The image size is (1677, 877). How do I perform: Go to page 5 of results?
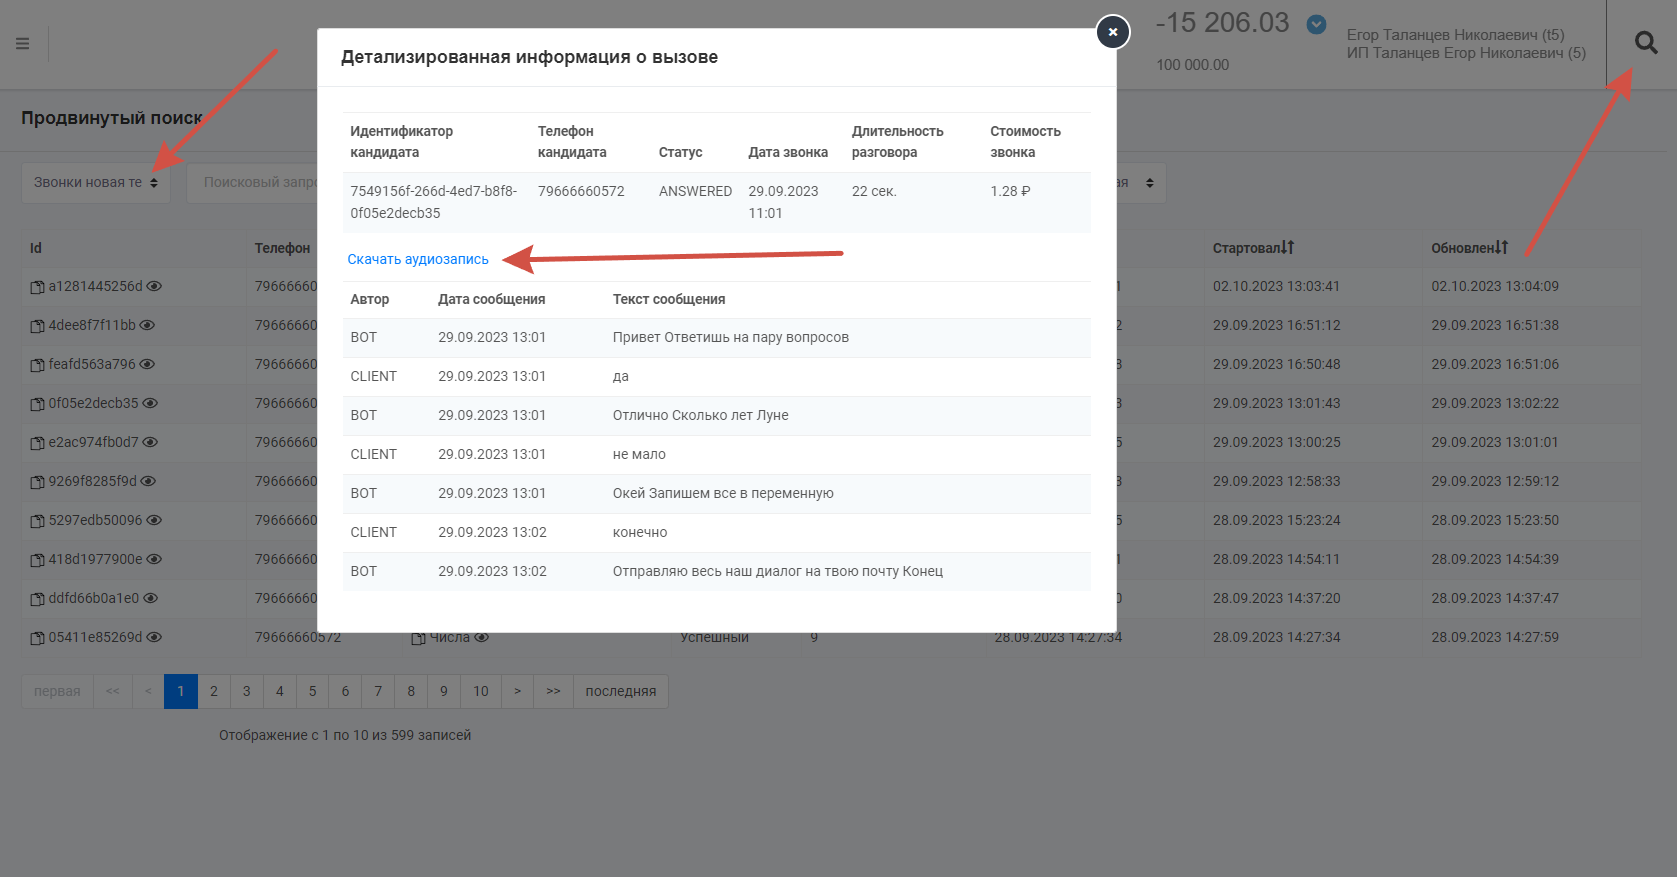click(x=312, y=691)
